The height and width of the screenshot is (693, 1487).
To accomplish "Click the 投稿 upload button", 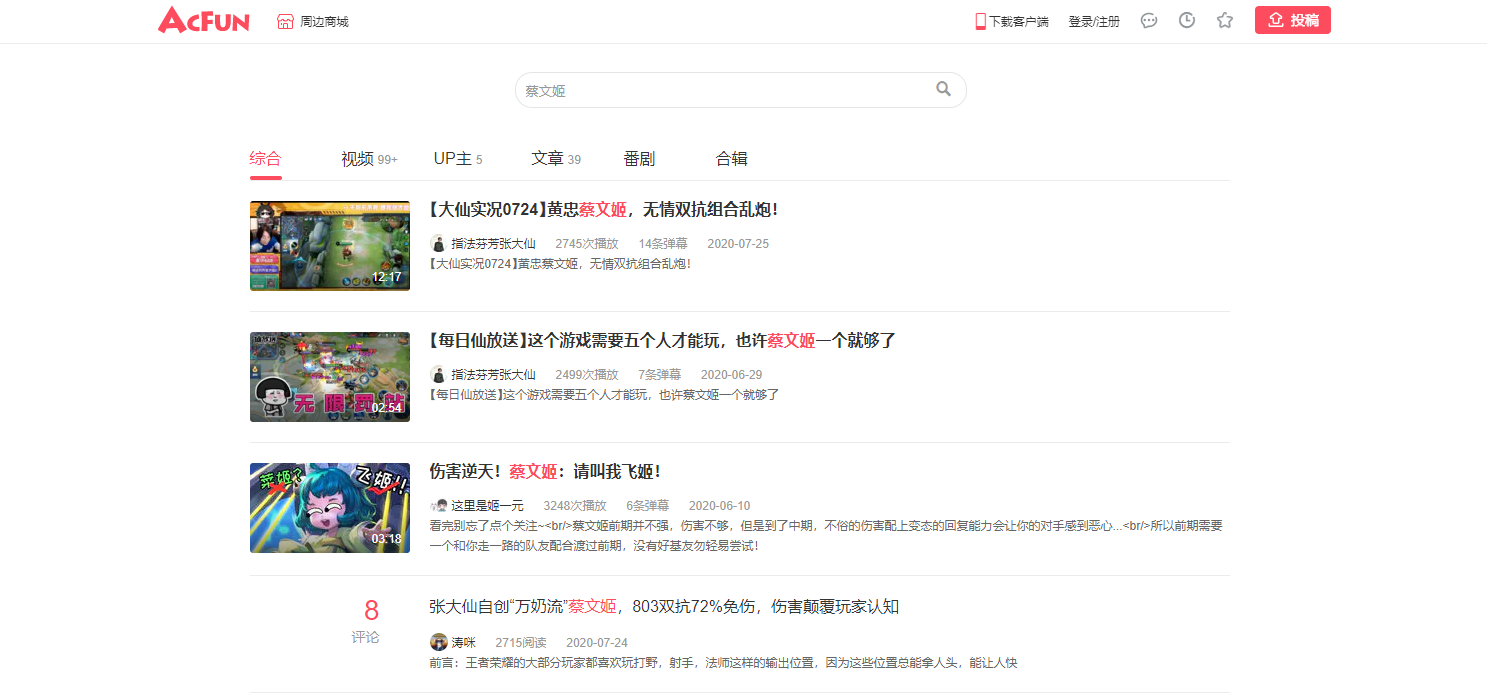I will tap(1293, 20).
